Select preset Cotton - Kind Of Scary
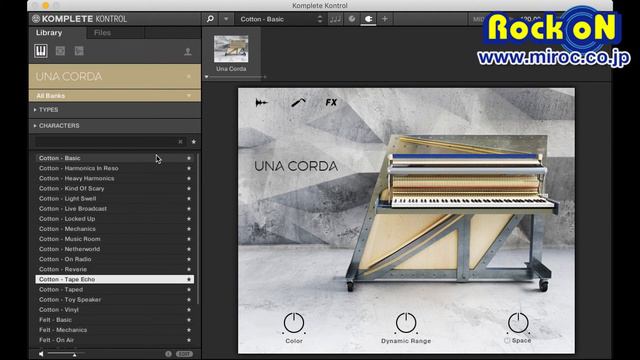Image resolution: width=640 pixels, height=360 pixels. [115, 189]
